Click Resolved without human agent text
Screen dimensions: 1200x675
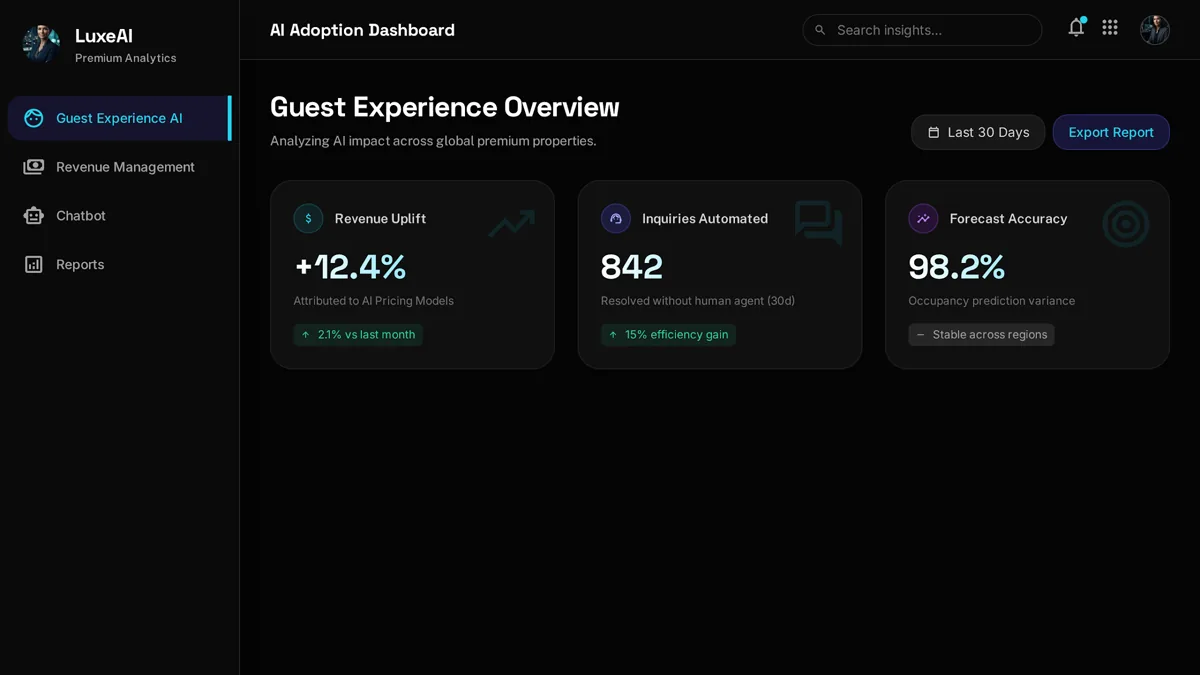click(x=698, y=301)
